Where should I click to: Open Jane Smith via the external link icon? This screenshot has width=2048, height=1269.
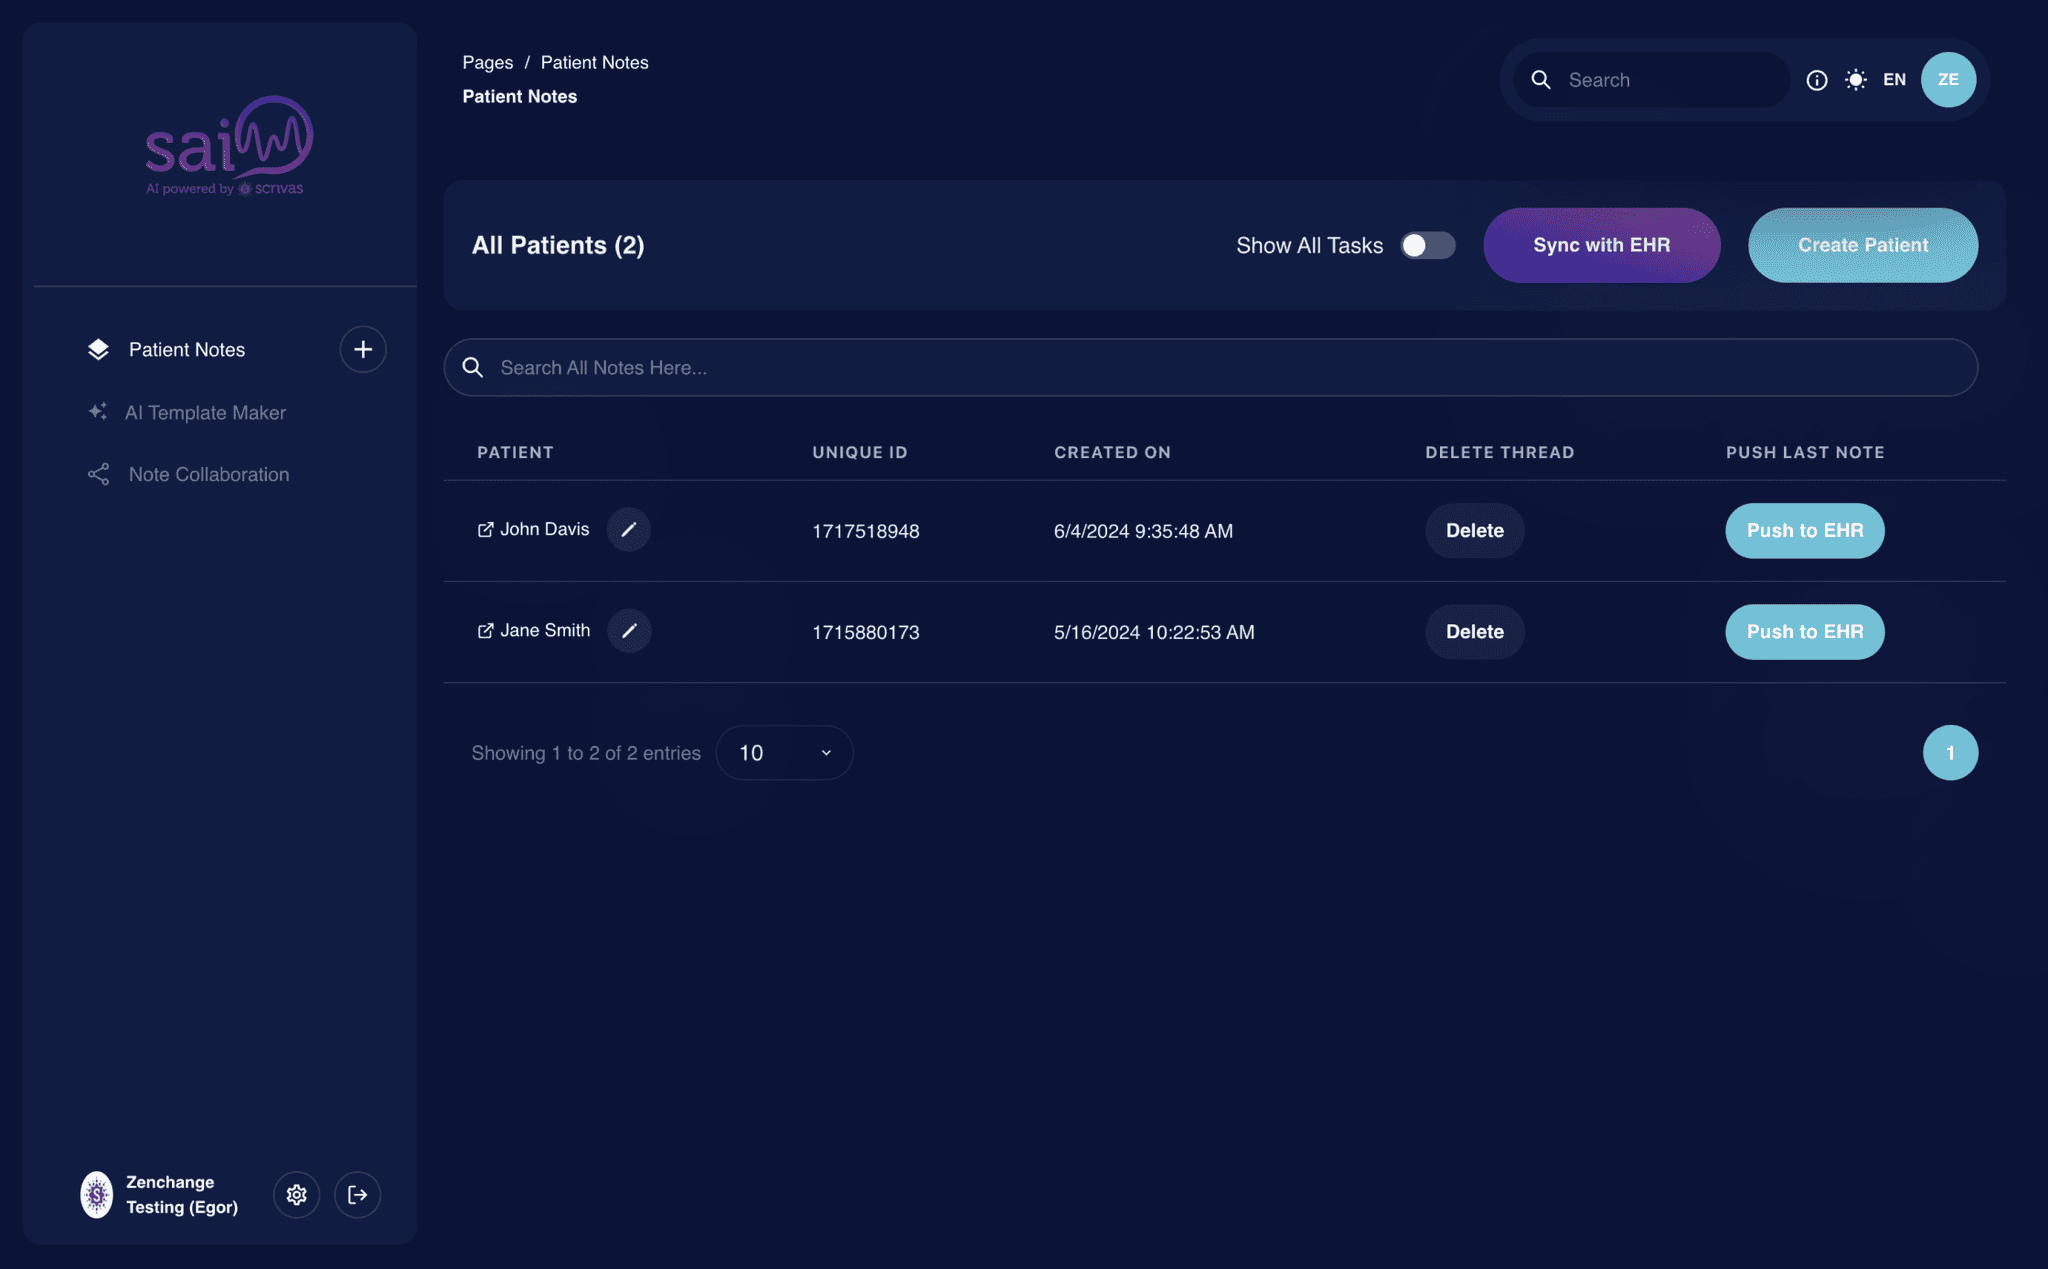click(484, 631)
